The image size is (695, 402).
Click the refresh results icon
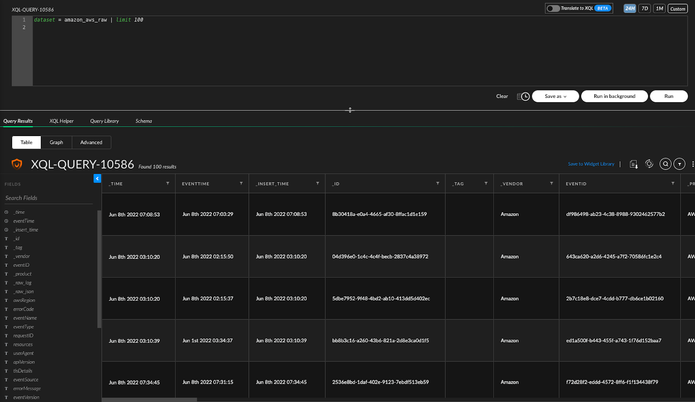click(x=649, y=163)
